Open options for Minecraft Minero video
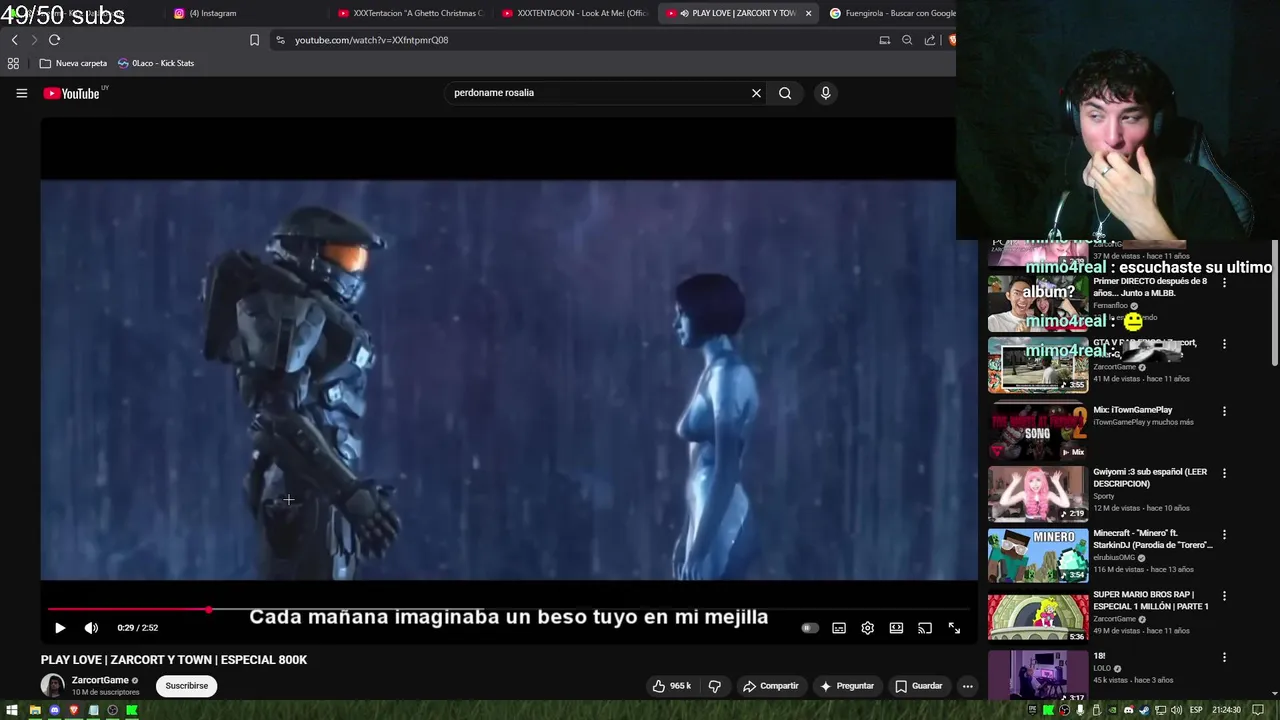The image size is (1280, 720). pyautogui.click(x=1224, y=535)
